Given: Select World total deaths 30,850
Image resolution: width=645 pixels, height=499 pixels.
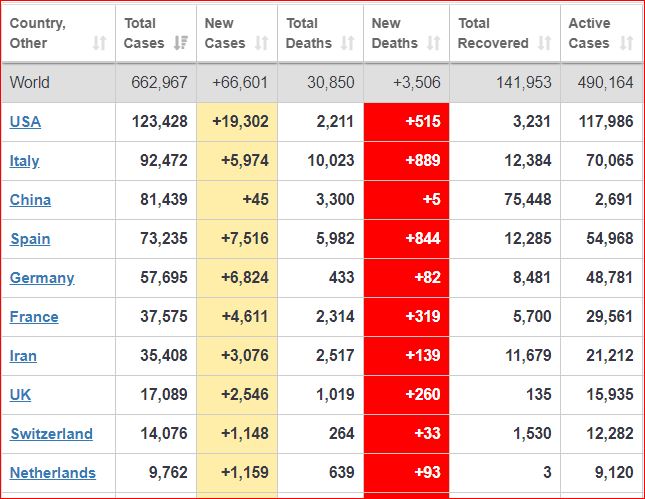Looking at the screenshot, I should [331, 82].
